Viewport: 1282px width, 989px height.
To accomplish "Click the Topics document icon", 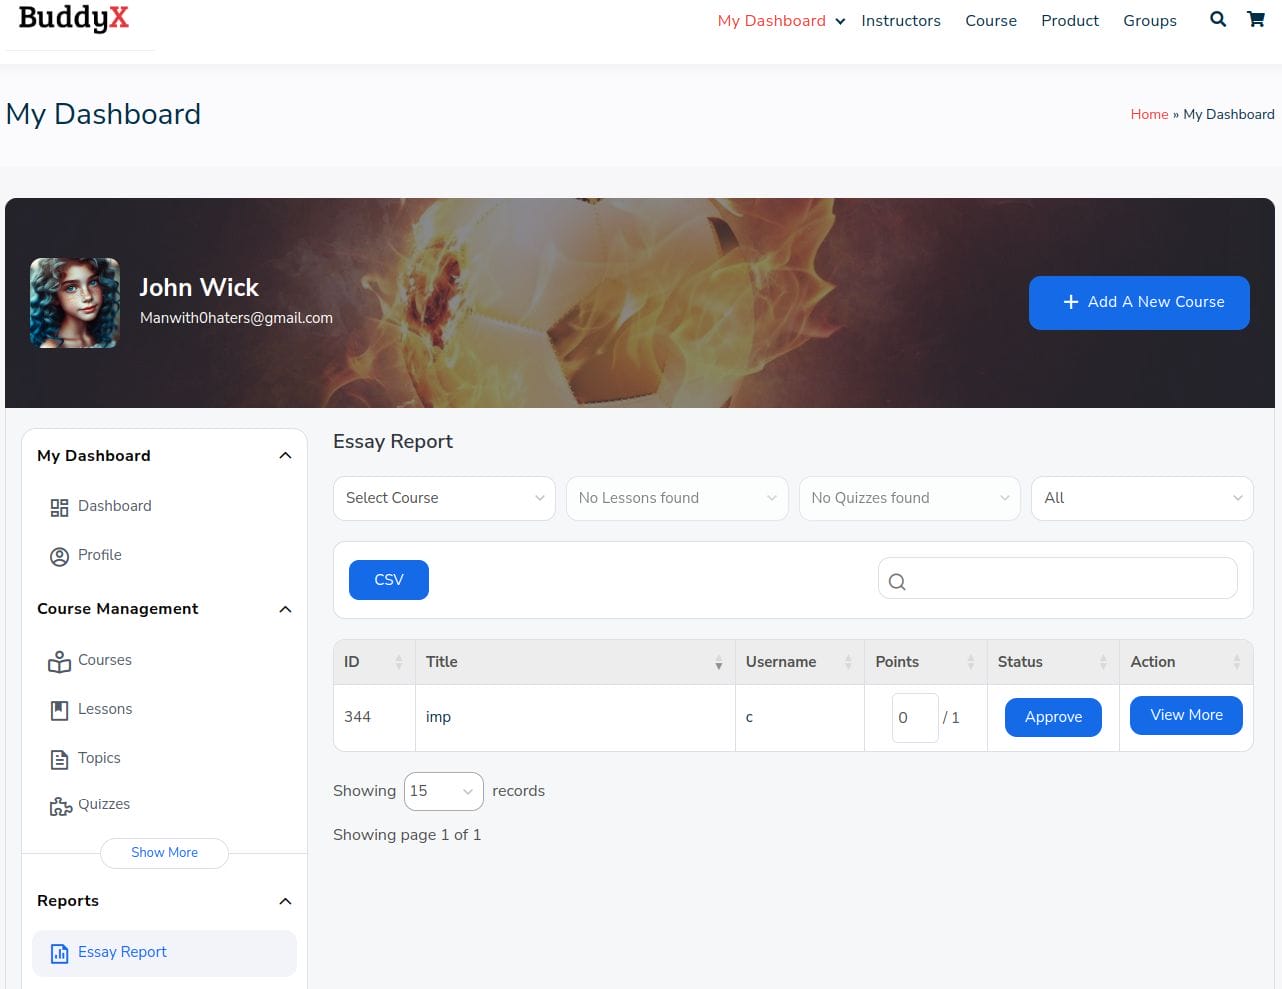I will [59, 759].
